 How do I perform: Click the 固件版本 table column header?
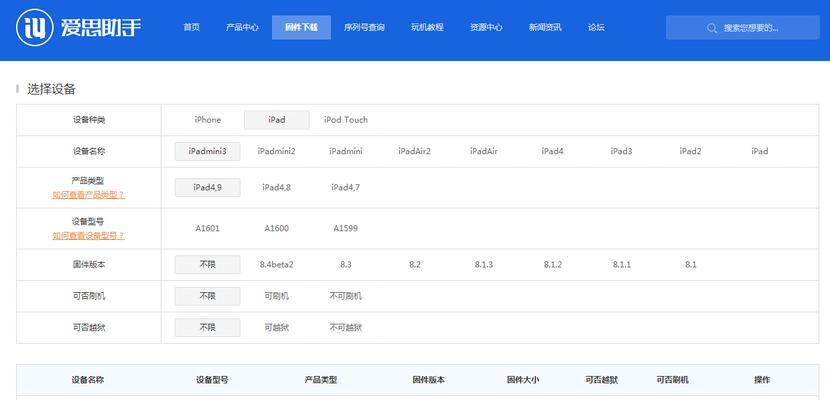[429, 380]
